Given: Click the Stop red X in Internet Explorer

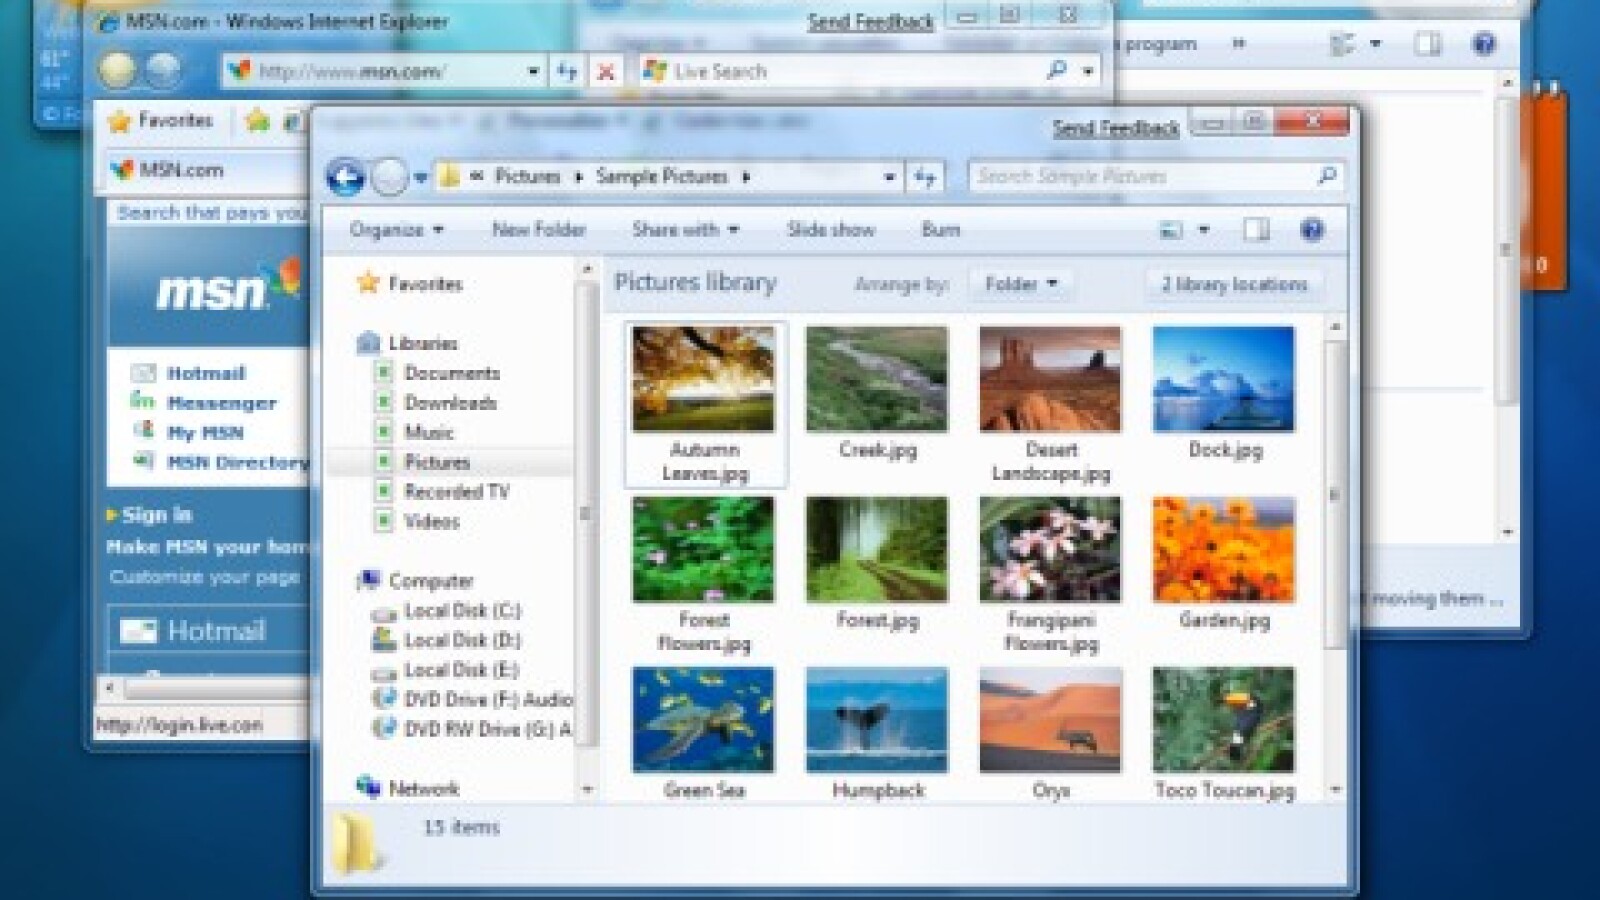Looking at the screenshot, I should click(605, 72).
